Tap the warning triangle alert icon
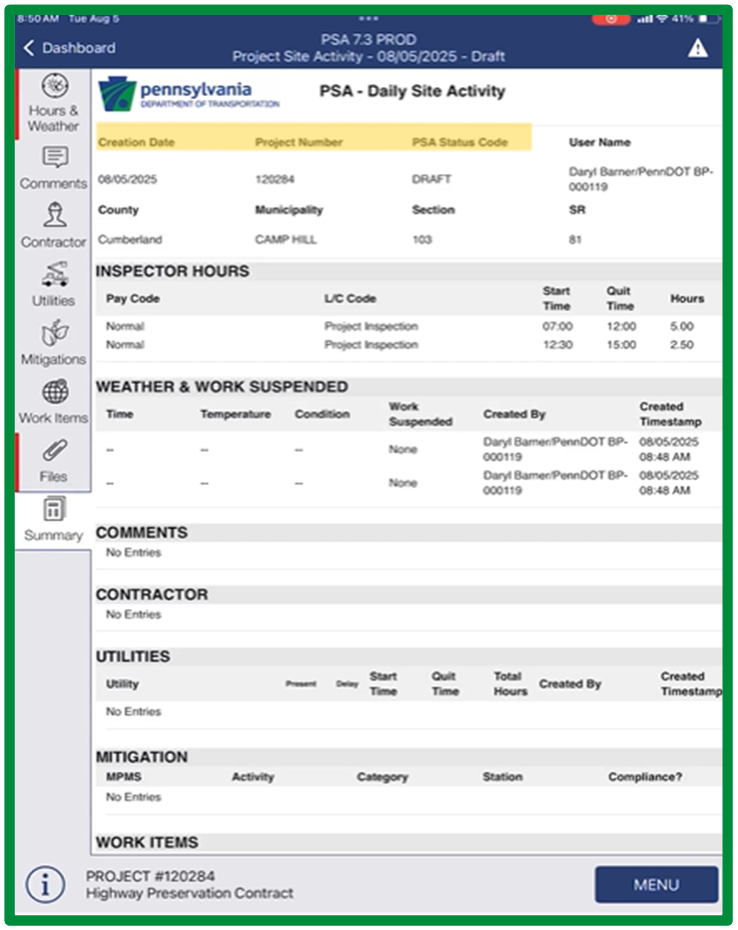Screen dimensions: 738x930 pyautogui.click(x=698, y=48)
